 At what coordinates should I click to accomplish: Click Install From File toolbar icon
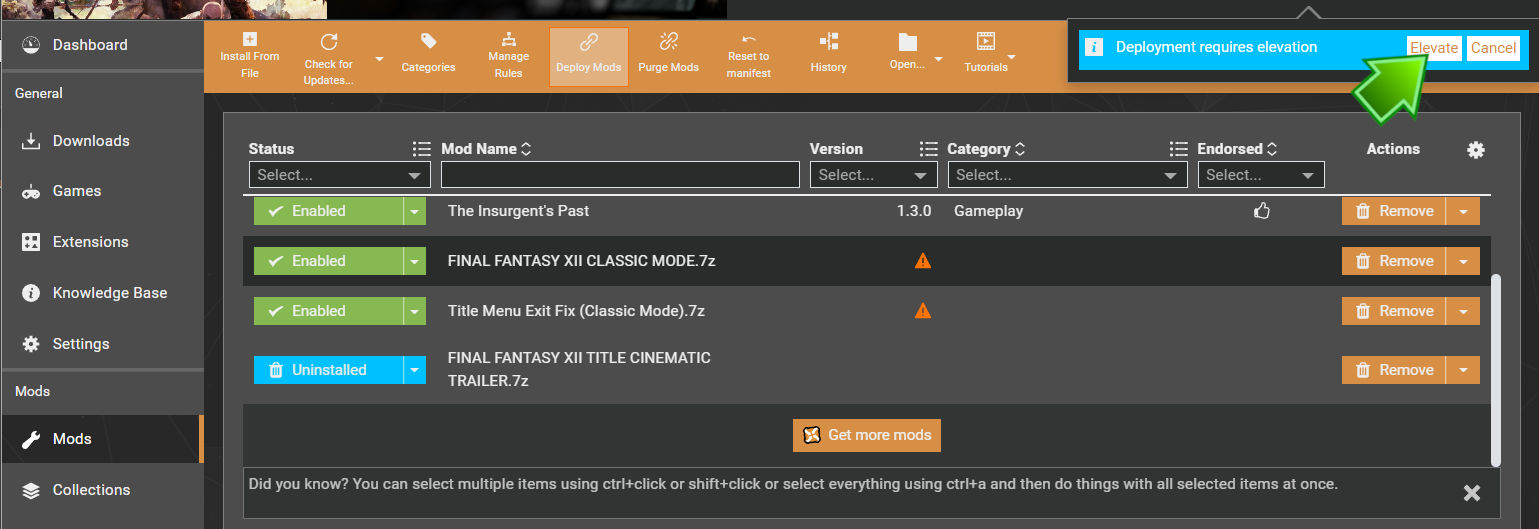[250, 40]
